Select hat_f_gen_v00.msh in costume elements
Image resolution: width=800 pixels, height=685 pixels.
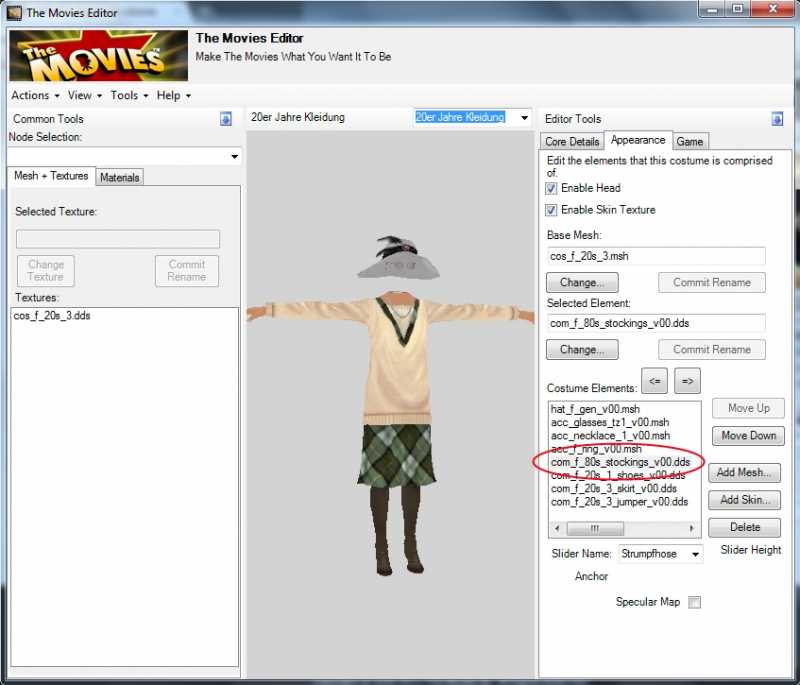point(595,410)
